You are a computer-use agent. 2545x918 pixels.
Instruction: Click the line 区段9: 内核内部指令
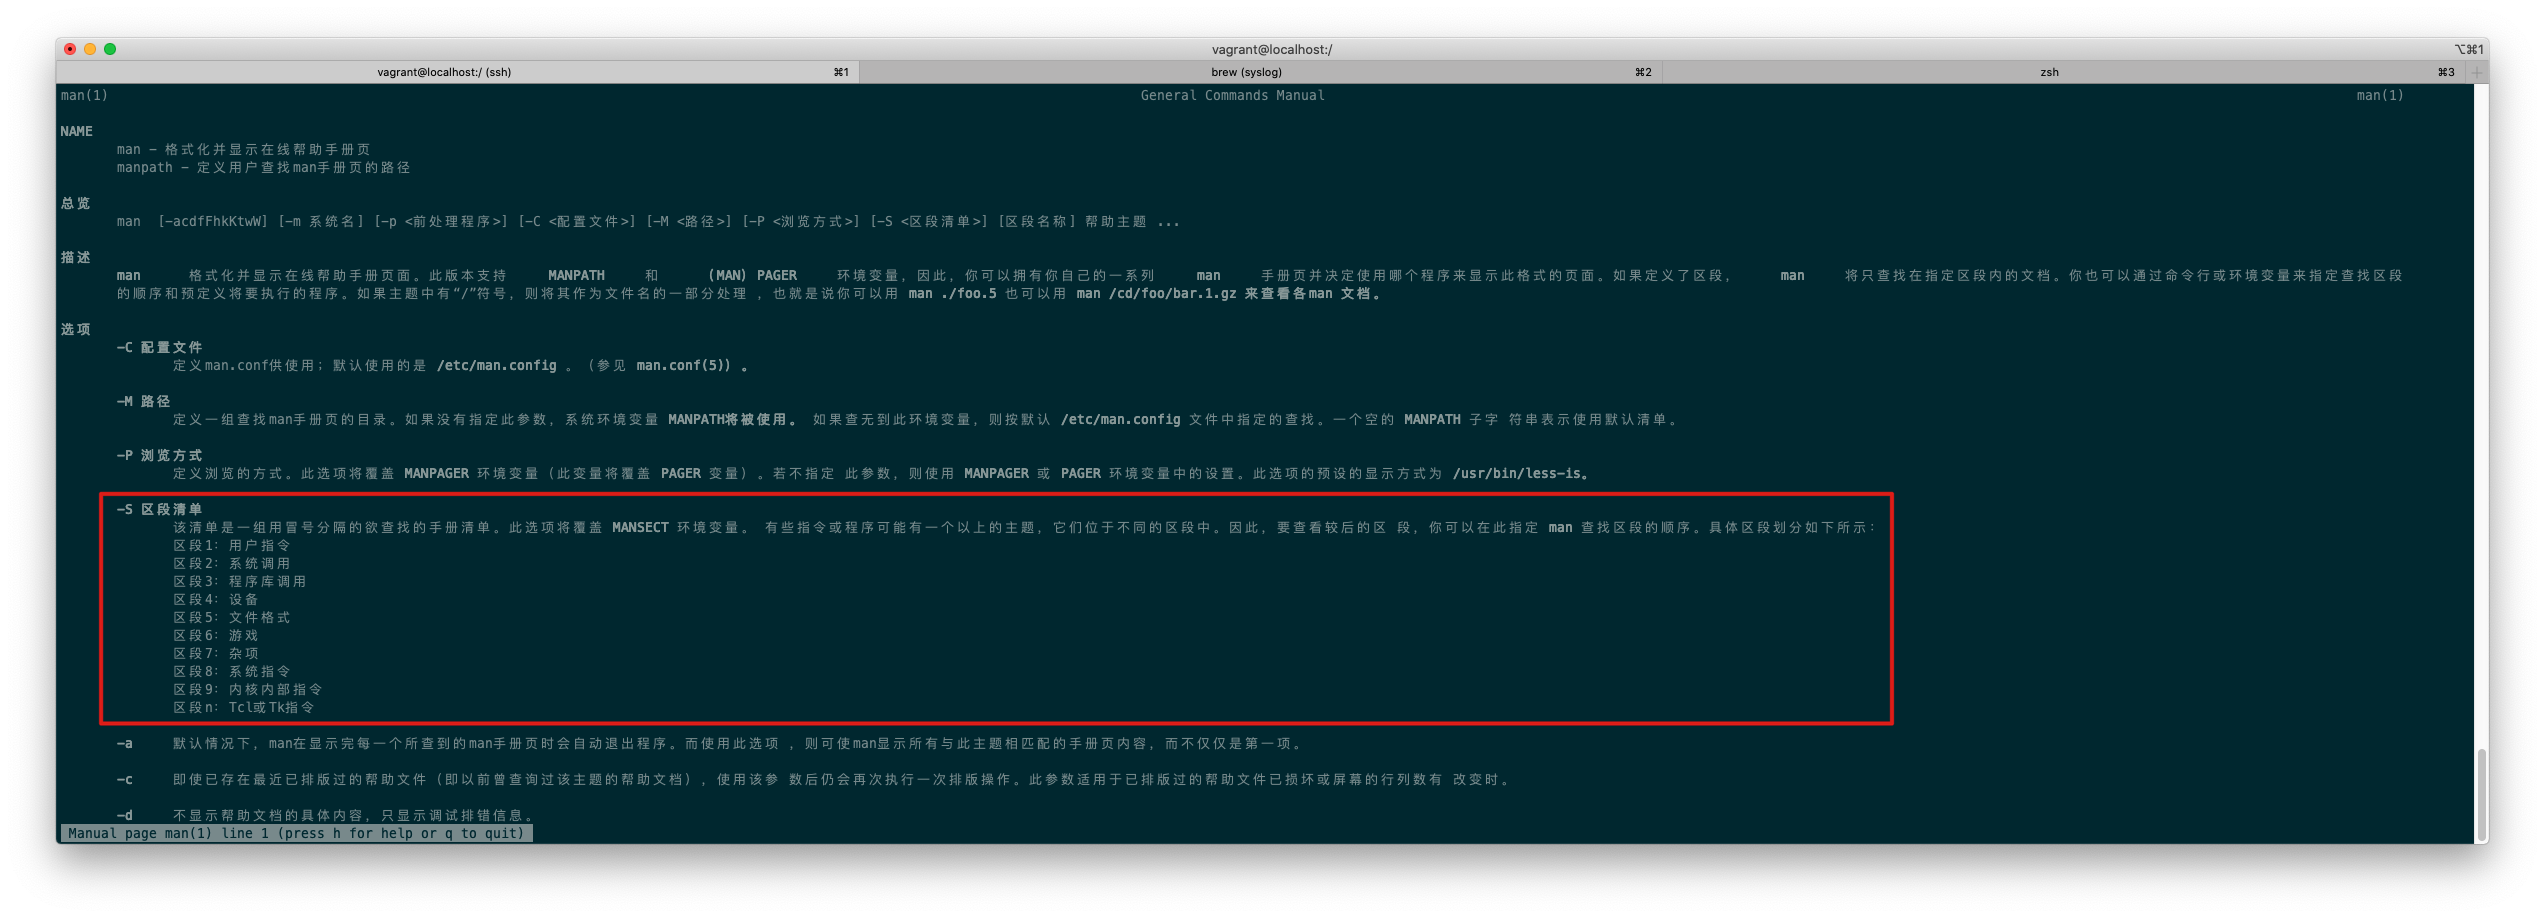click(248, 689)
